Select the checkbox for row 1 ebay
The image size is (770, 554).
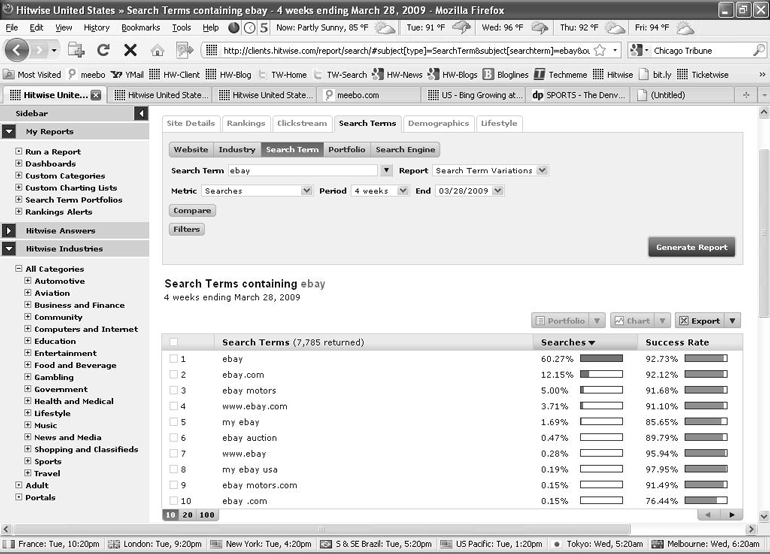173,359
